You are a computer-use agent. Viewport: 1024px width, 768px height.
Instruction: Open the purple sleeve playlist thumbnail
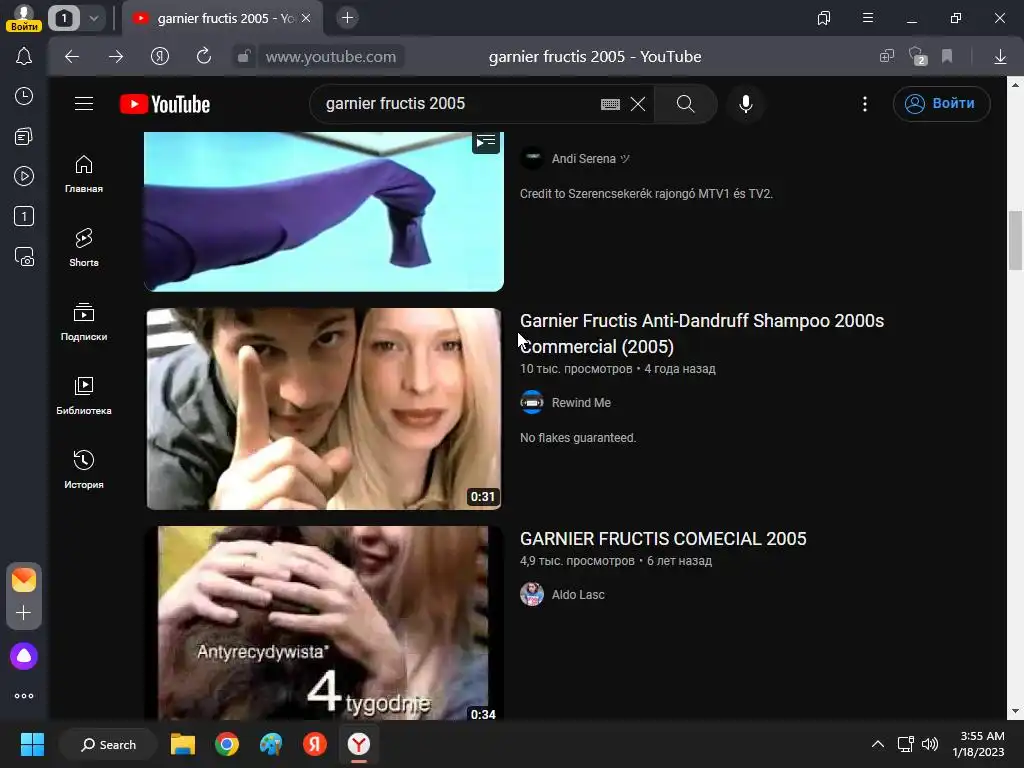tap(324, 211)
